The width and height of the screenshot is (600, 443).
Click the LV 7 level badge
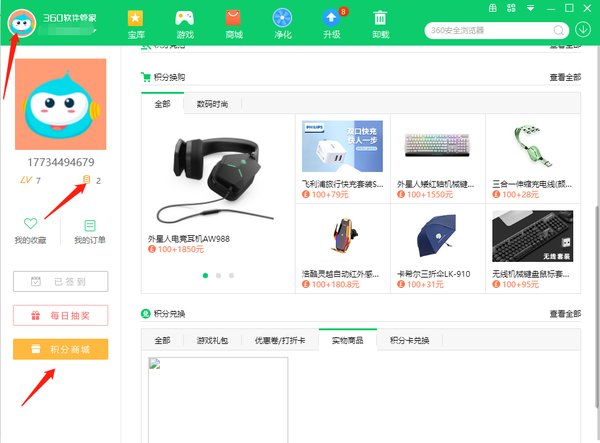coord(31,180)
